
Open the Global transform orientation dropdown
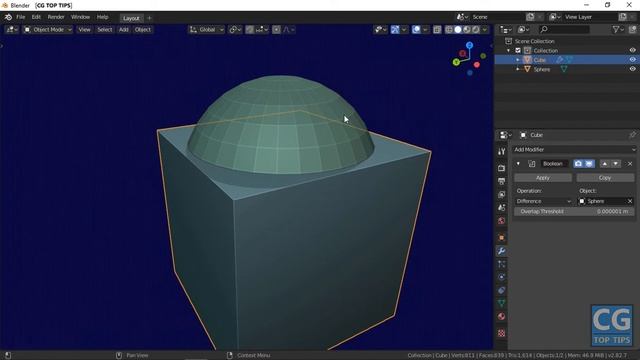(207, 30)
